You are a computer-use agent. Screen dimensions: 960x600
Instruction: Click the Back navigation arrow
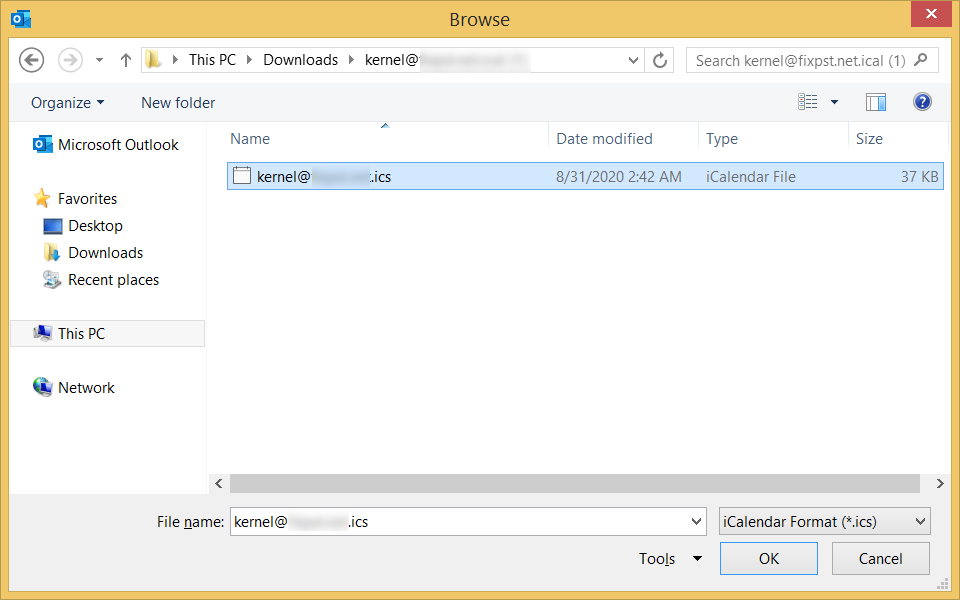pos(32,60)
